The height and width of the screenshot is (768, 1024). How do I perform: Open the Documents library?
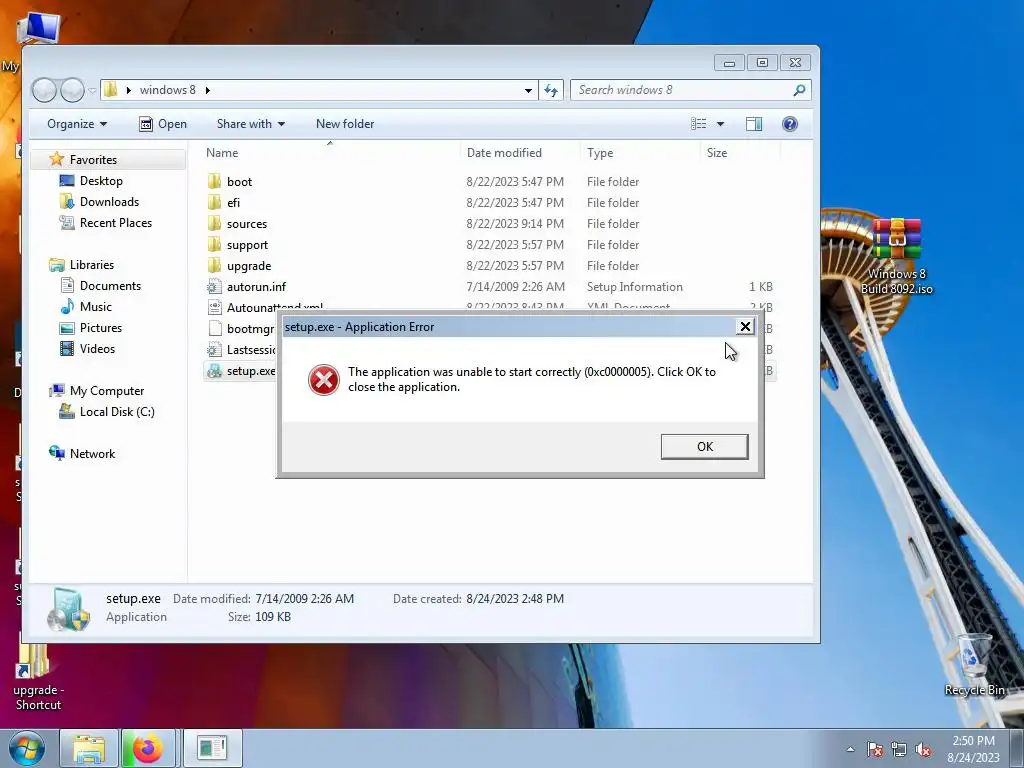point(110,286)
